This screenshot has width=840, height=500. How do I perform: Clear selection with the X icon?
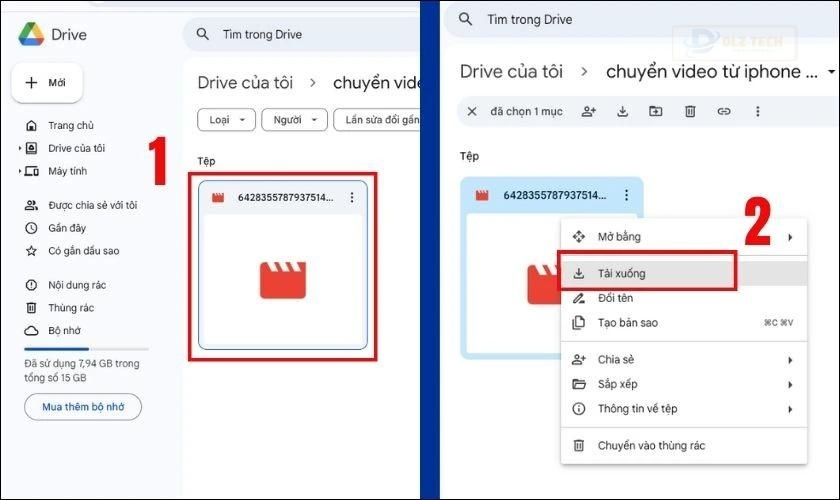tap(472, 111)
